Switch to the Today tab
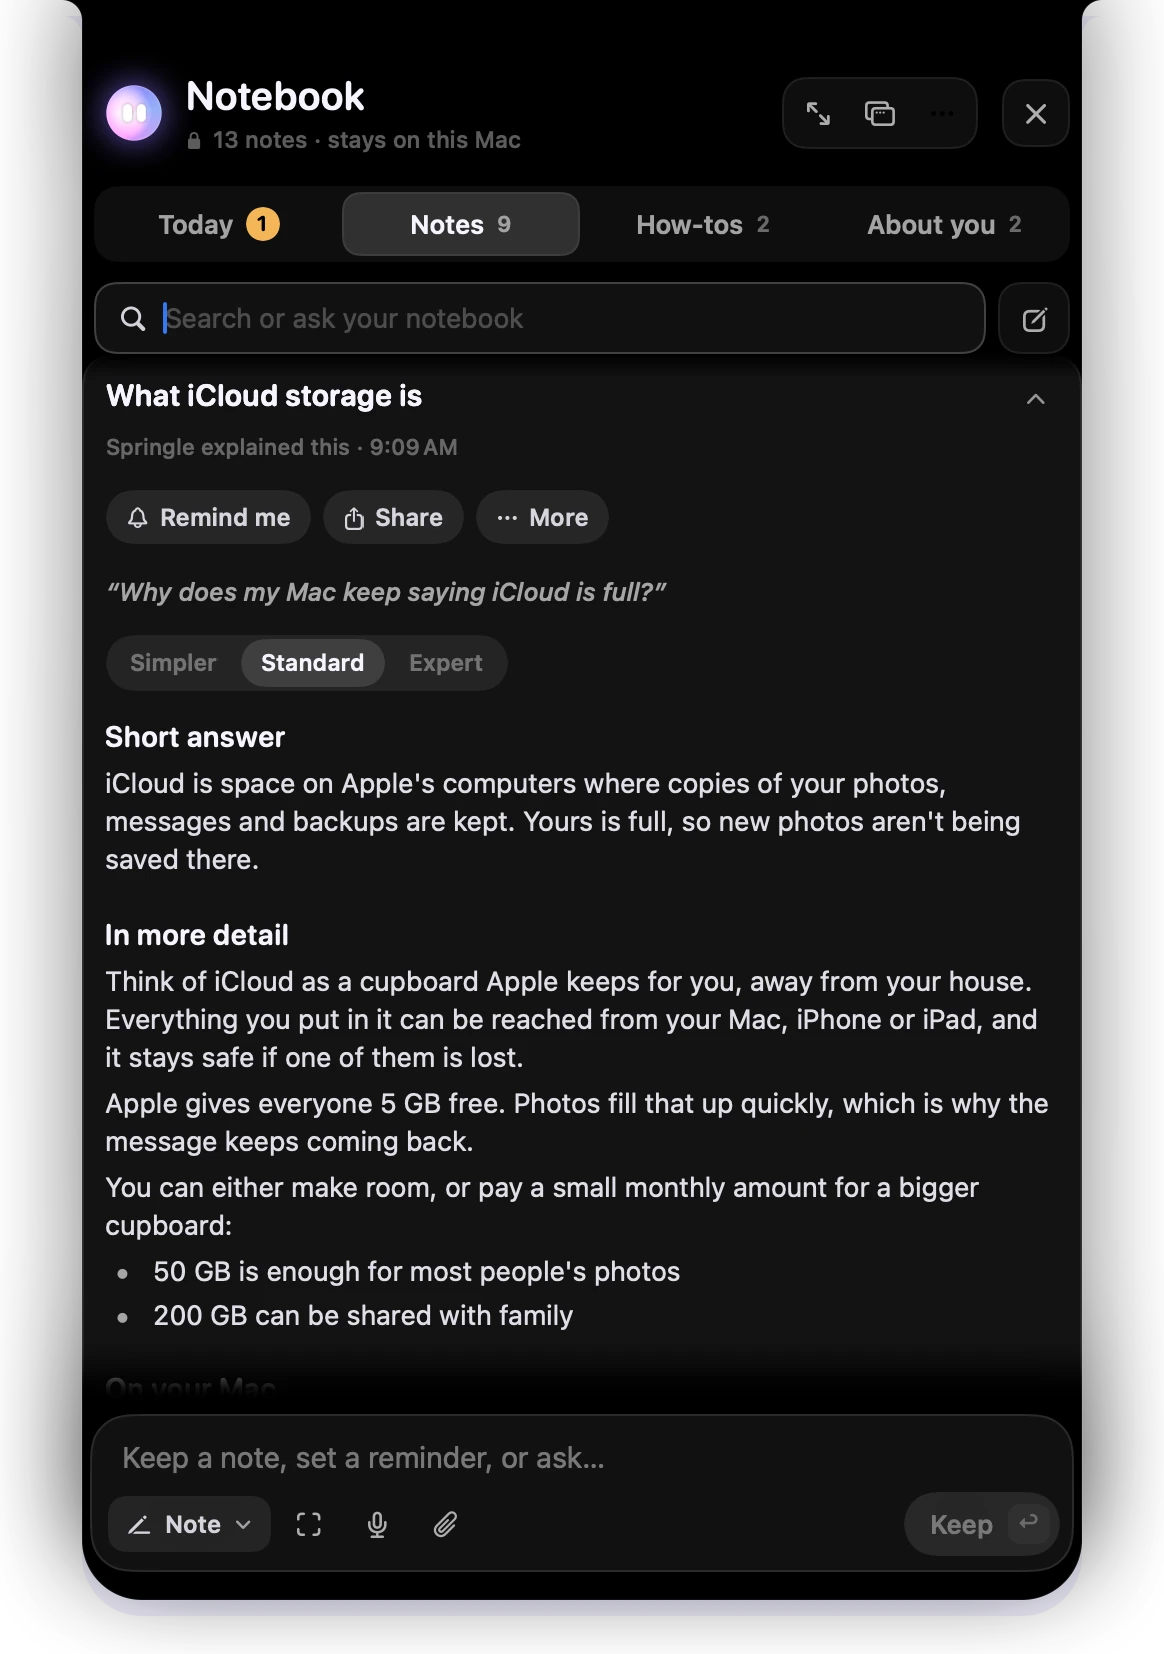This screenshot has width=1164, height=1654. tap(219, 224)
